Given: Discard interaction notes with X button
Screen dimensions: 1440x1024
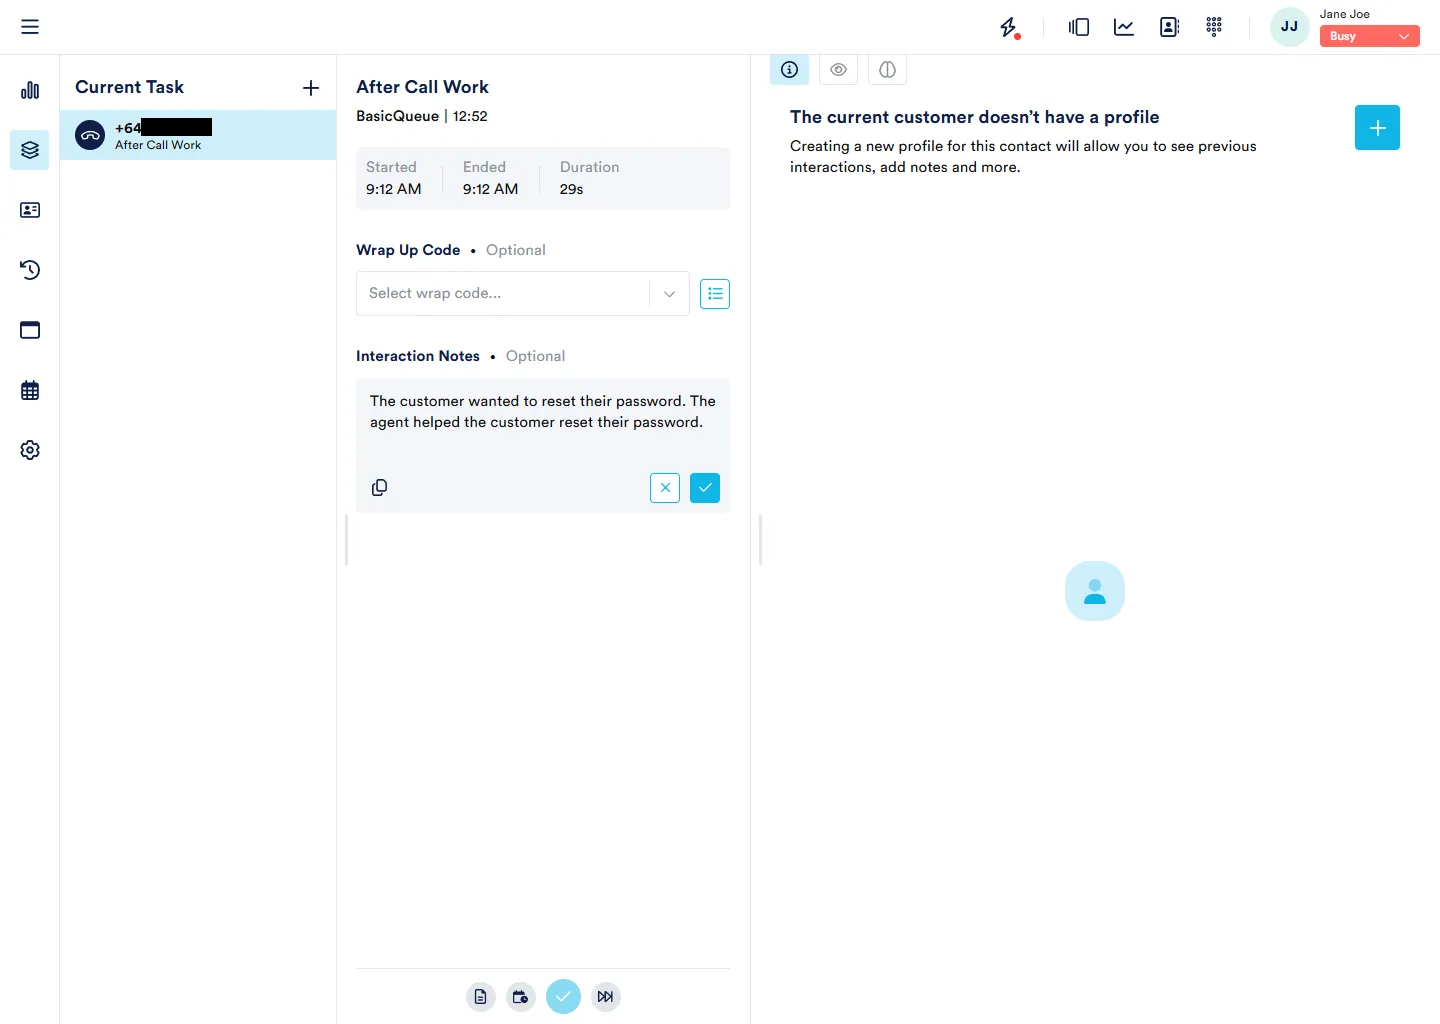Looking at the screenshot, I should coord(665,488).
